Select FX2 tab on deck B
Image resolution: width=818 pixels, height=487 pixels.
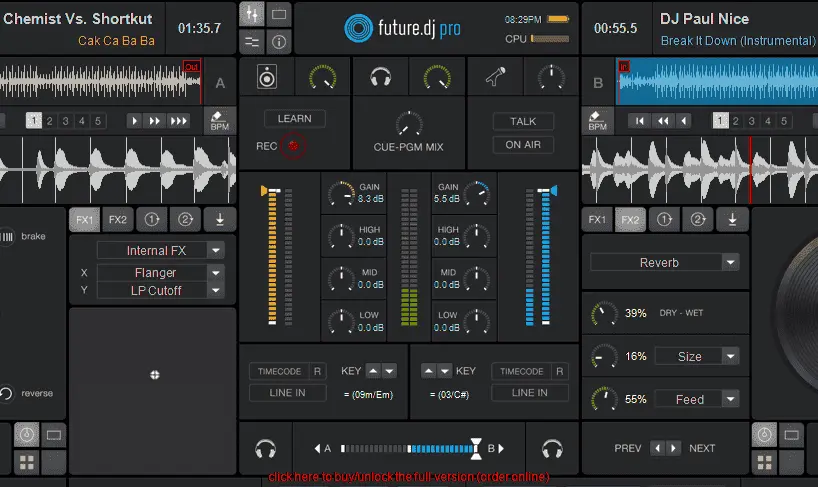tap(630, 220)
